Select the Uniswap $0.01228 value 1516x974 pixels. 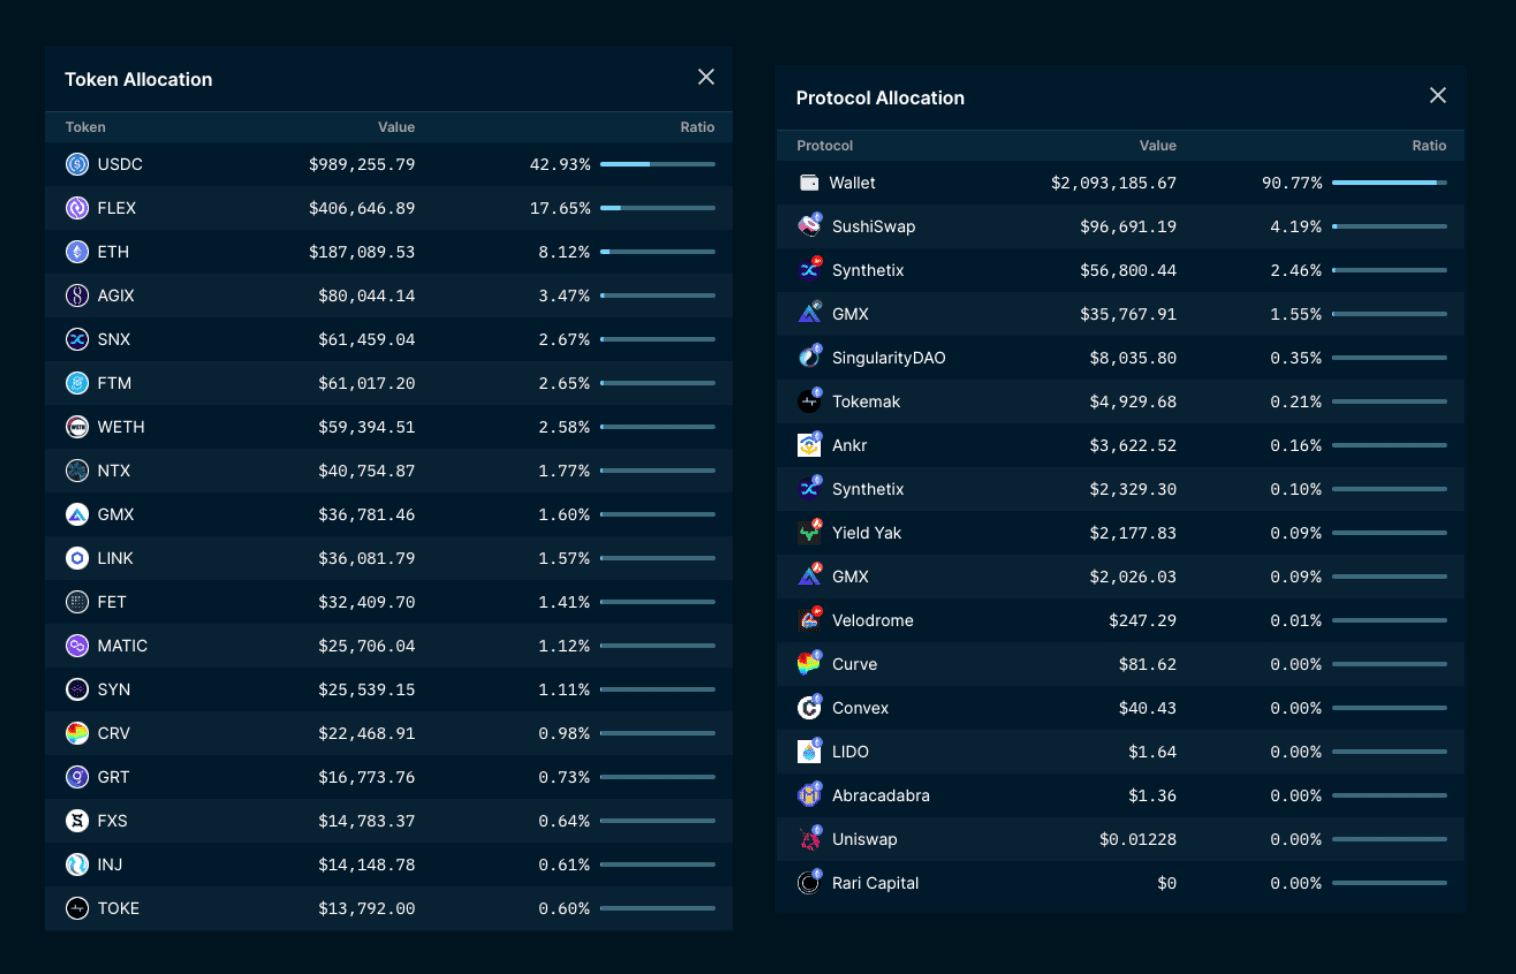tap(1138, 839)
